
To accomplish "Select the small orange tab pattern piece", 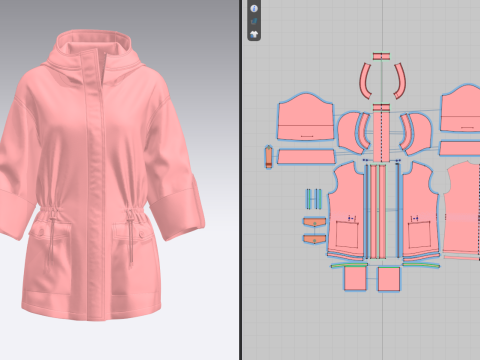I will click(x=269, y=157).
